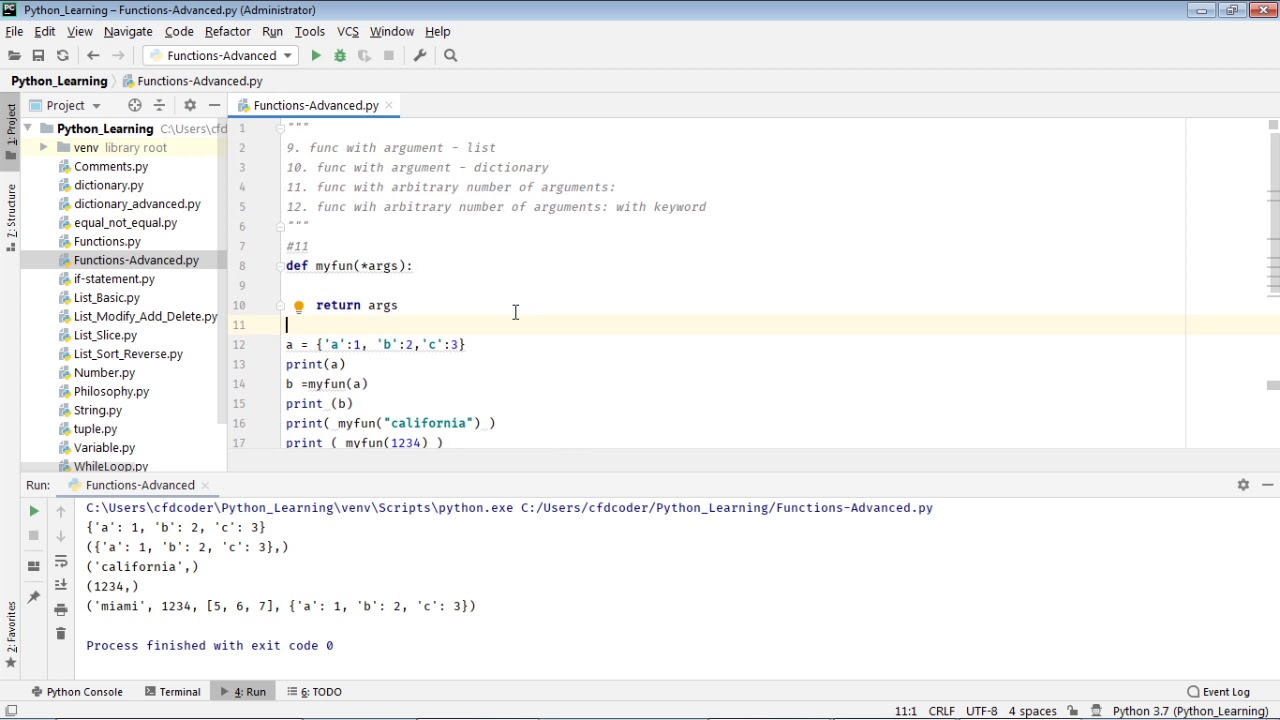
Task: Open the VCS menu
Action: click(348, 31)
